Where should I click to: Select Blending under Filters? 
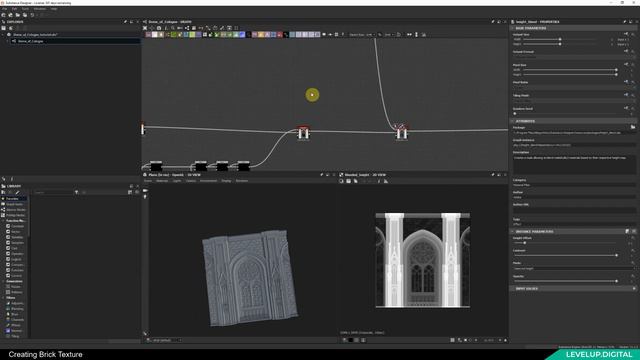pos(16,309)
